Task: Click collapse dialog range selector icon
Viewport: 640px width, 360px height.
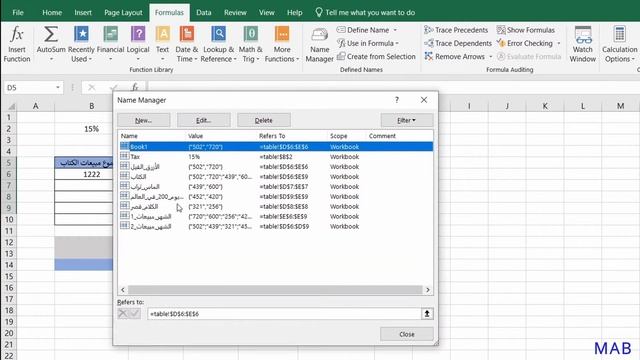Action: pyautogui.click(x=427, y=313)
